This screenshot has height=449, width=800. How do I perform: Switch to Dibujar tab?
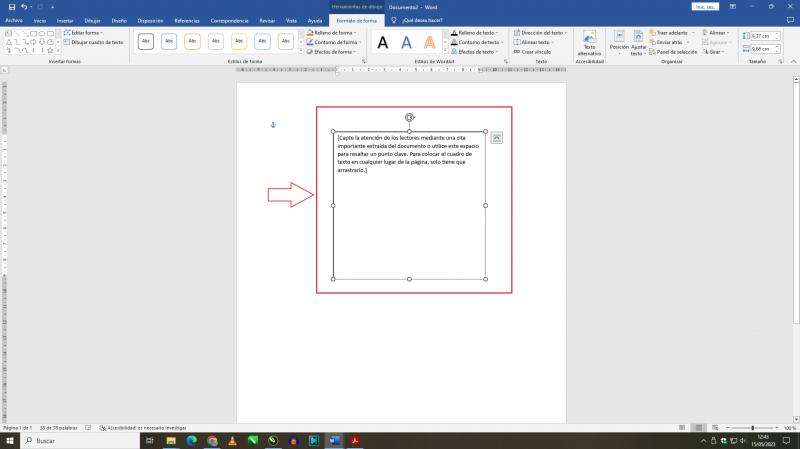92,21
